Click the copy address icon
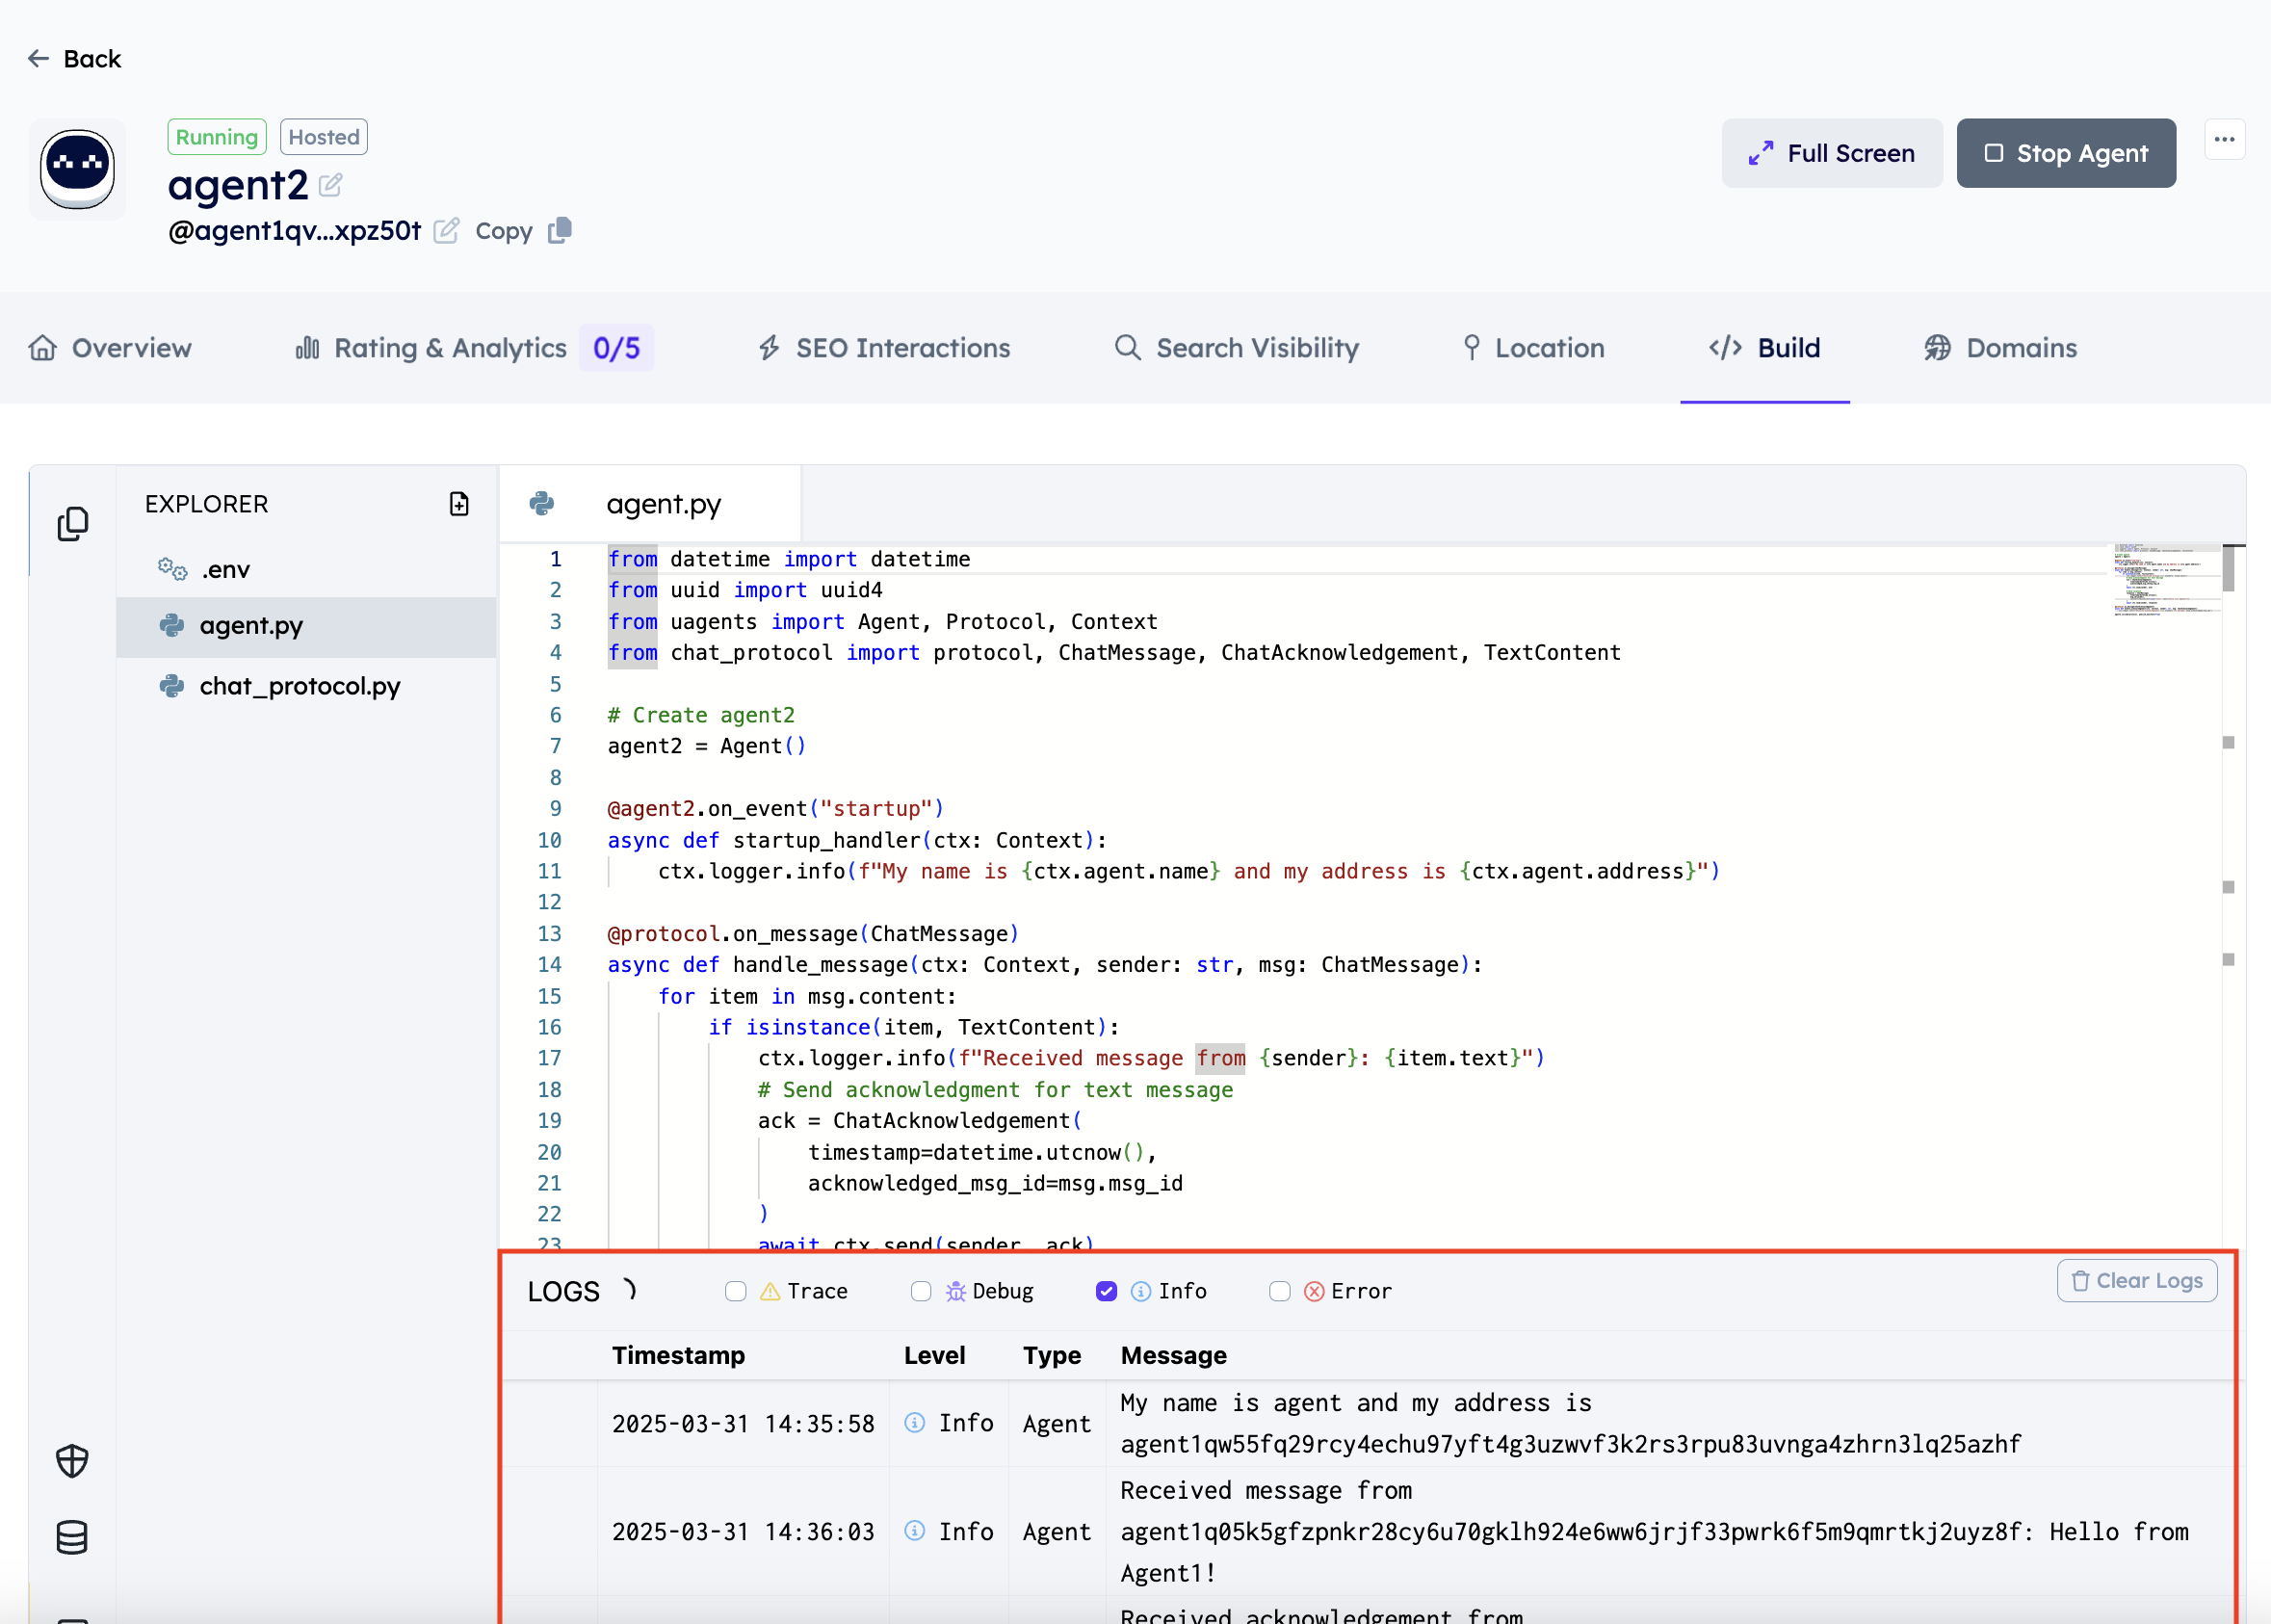This screenshot has width=2271, height=1624. click(559, 231)
